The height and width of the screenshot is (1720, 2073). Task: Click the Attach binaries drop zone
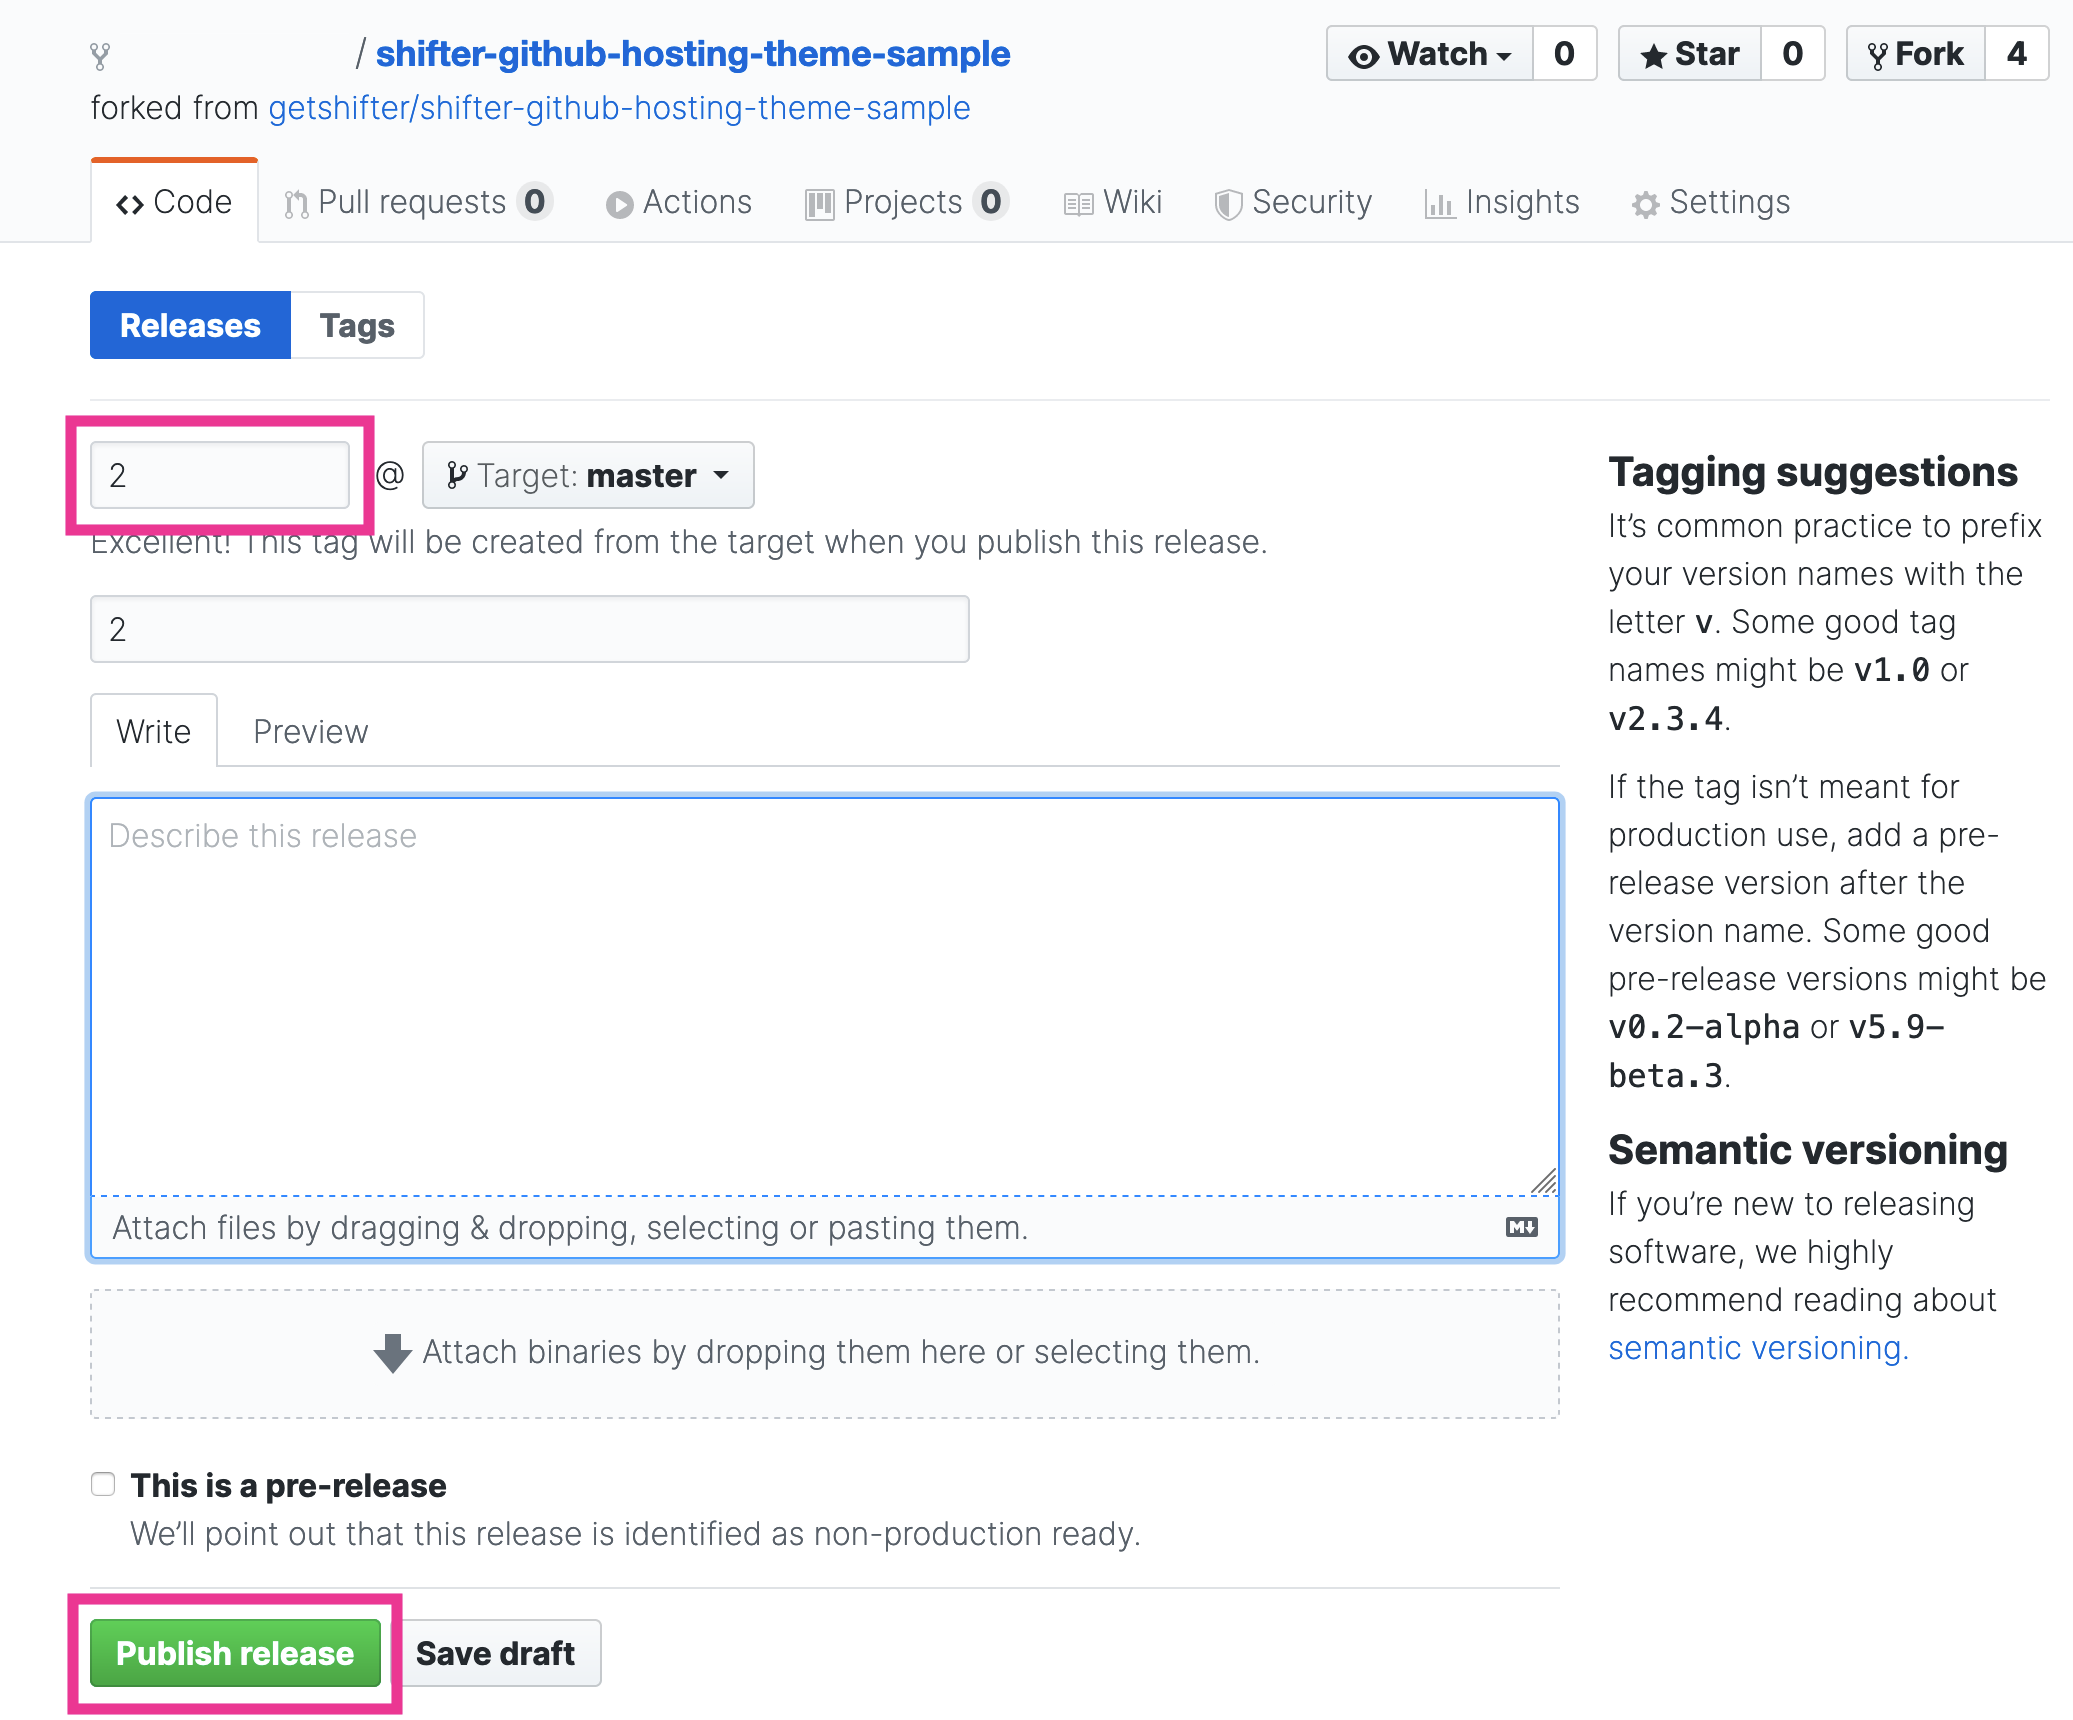(x=825, y=1353)
